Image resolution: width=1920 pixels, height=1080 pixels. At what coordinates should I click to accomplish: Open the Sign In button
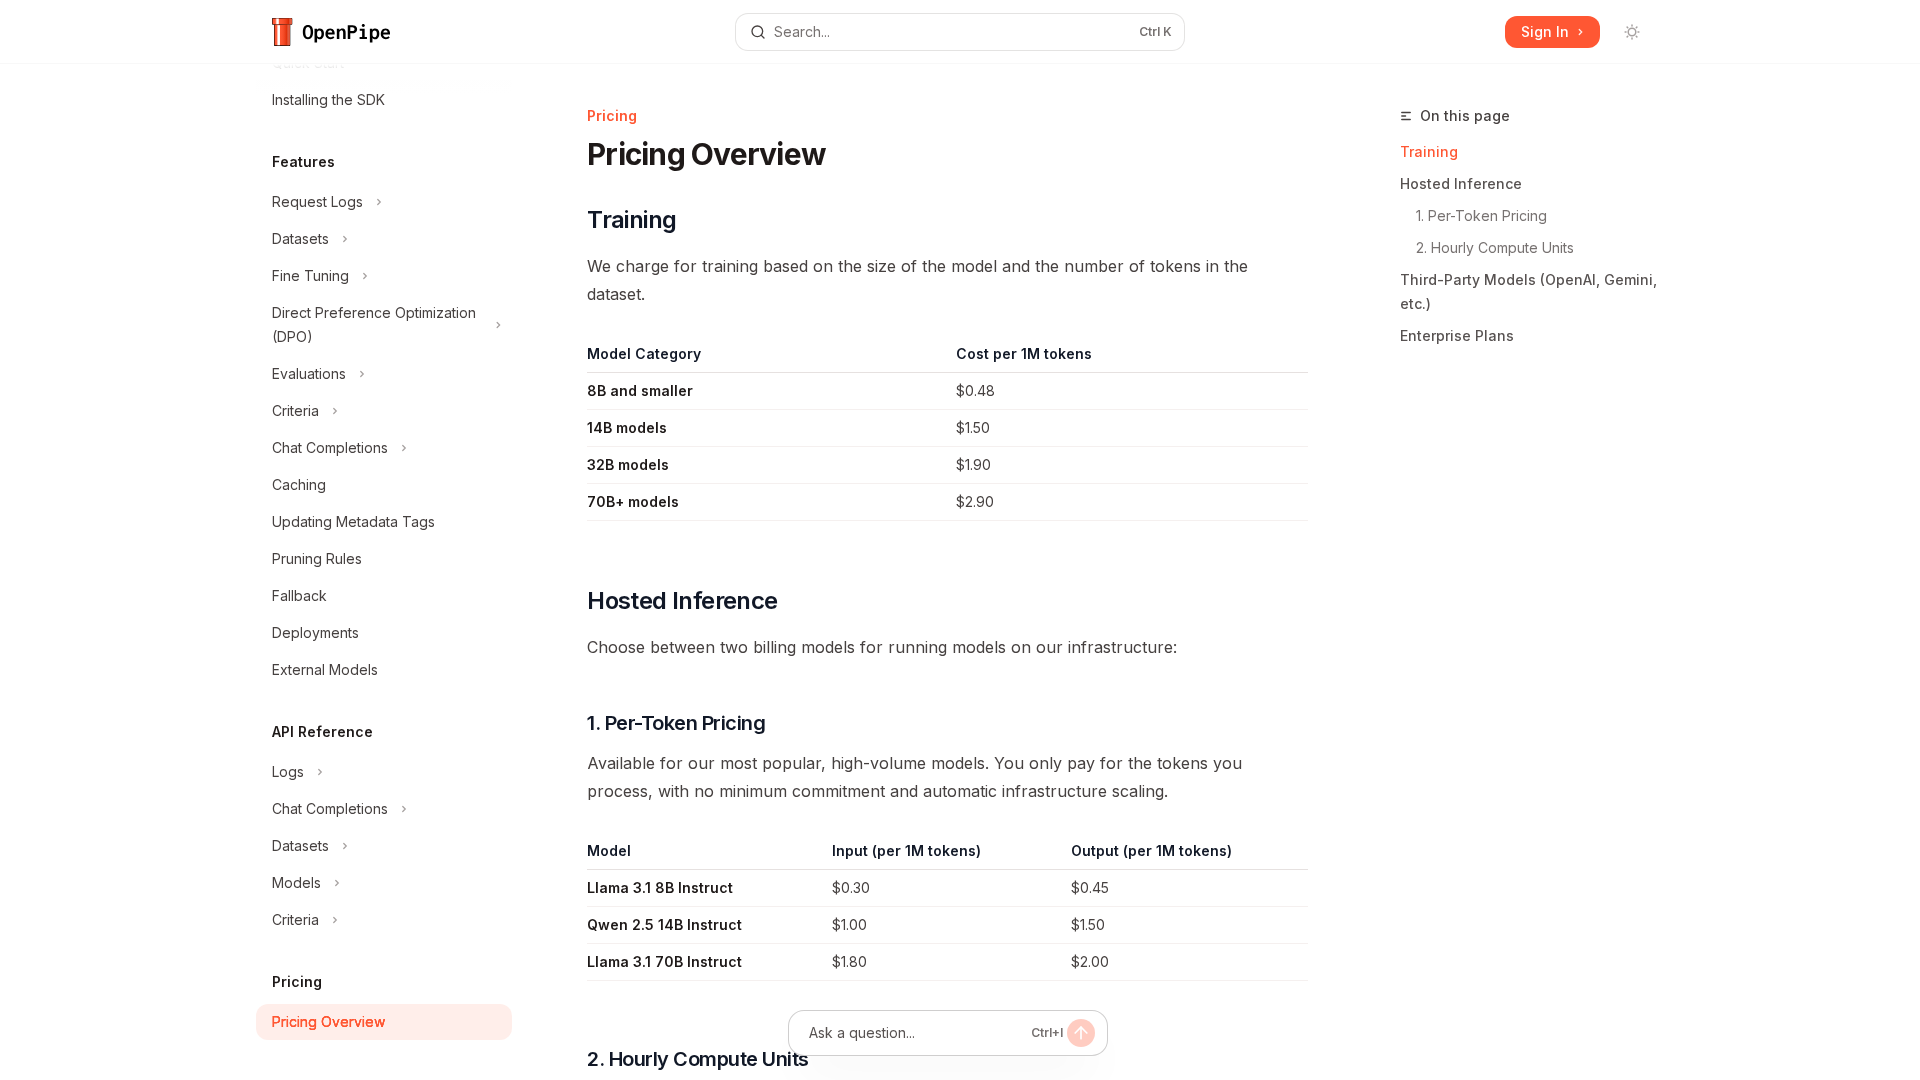click(1552, 32)
